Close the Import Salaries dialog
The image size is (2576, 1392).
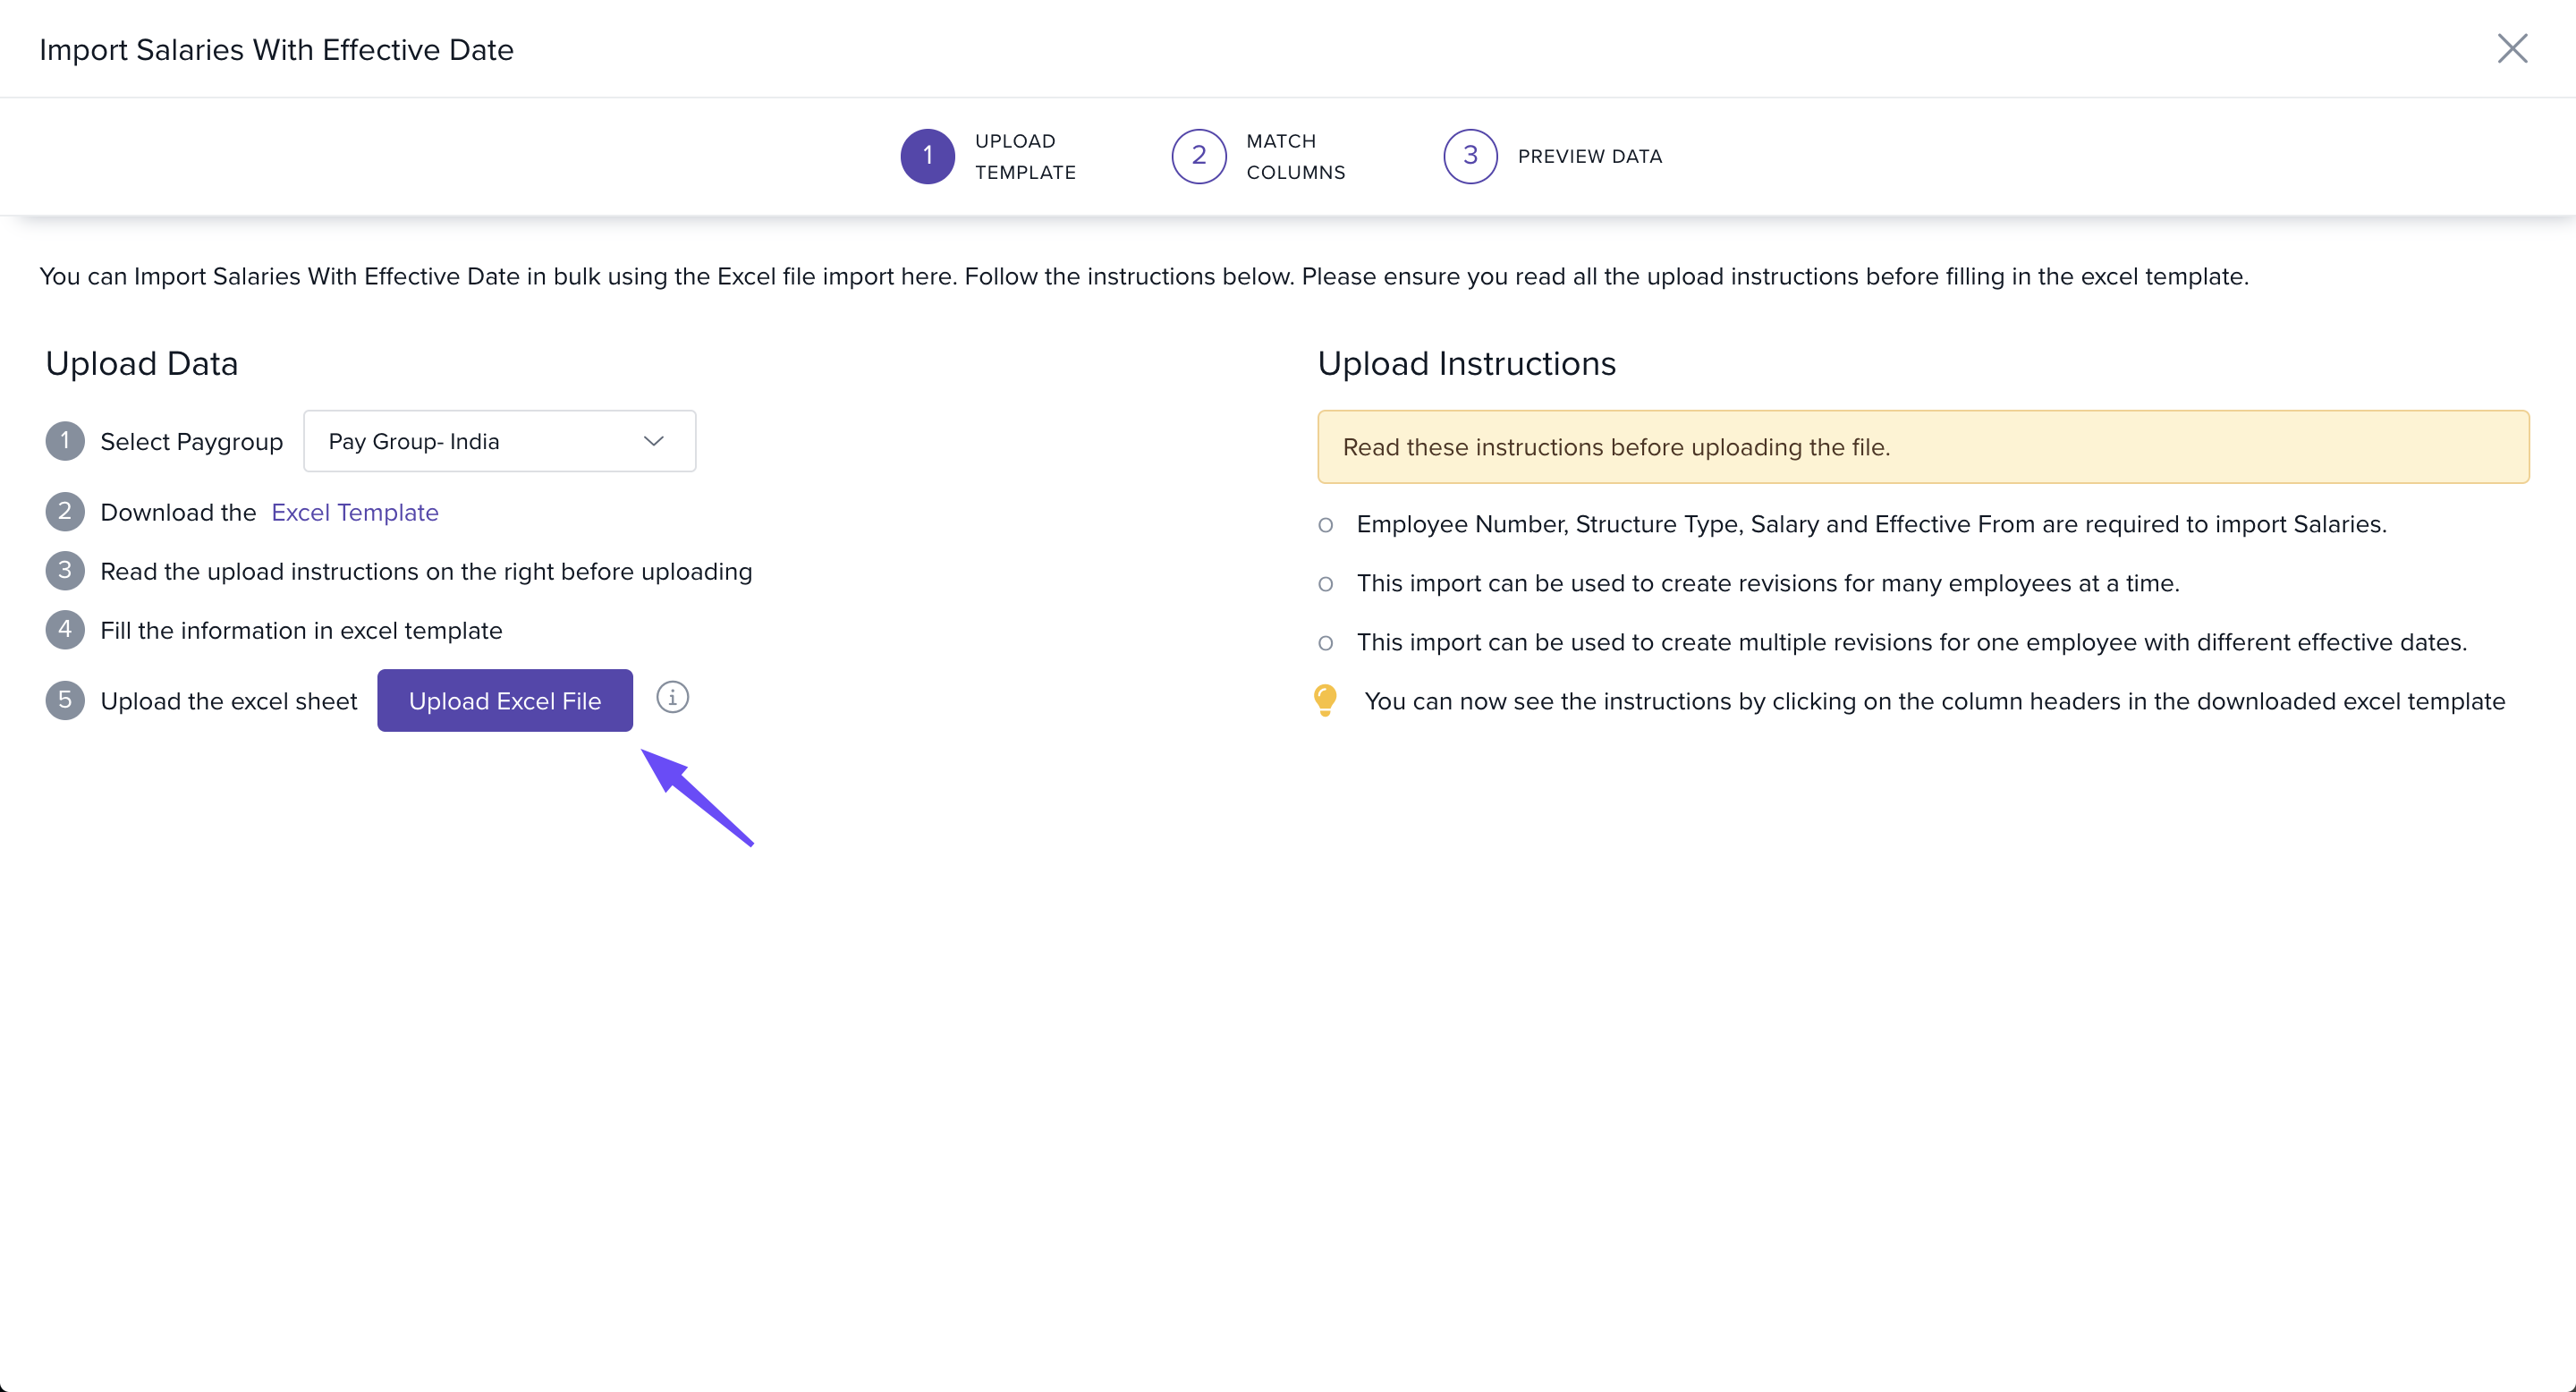click(x=2511, y=48)
